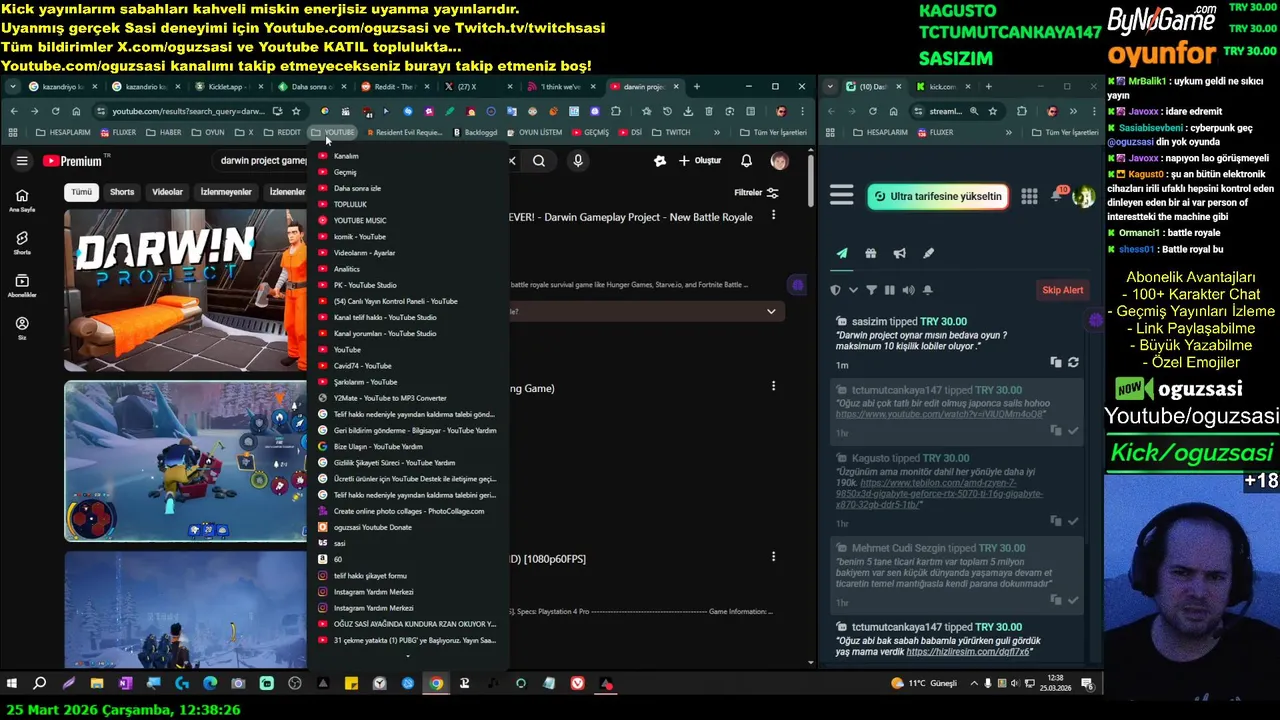Open Tüm Yer İşaretleri folder in left browser
The width and height of the screenshot is (1280, 720).
coord(773,132)
